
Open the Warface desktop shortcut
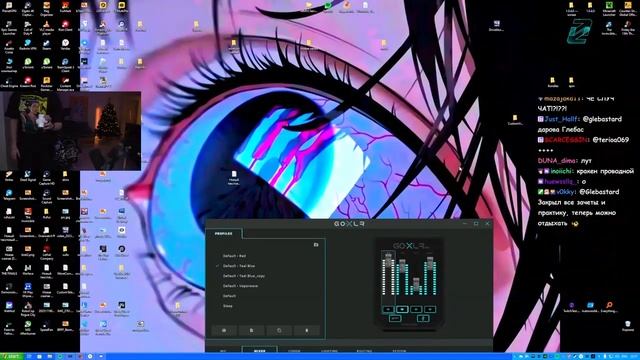pos(28,269)
